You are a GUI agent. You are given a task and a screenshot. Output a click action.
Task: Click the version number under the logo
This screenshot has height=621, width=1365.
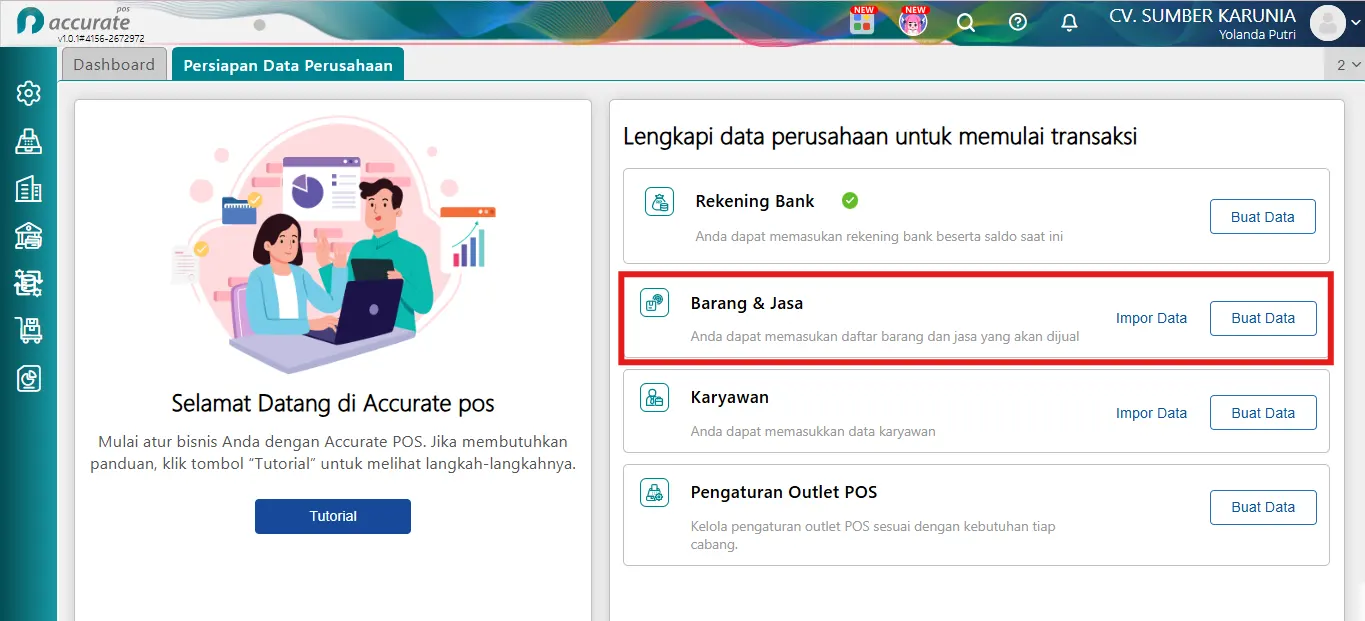(101, 38)
